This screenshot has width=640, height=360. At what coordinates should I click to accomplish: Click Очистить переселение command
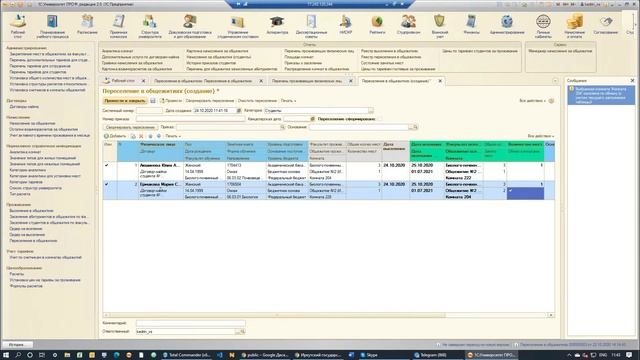(257, 100)
